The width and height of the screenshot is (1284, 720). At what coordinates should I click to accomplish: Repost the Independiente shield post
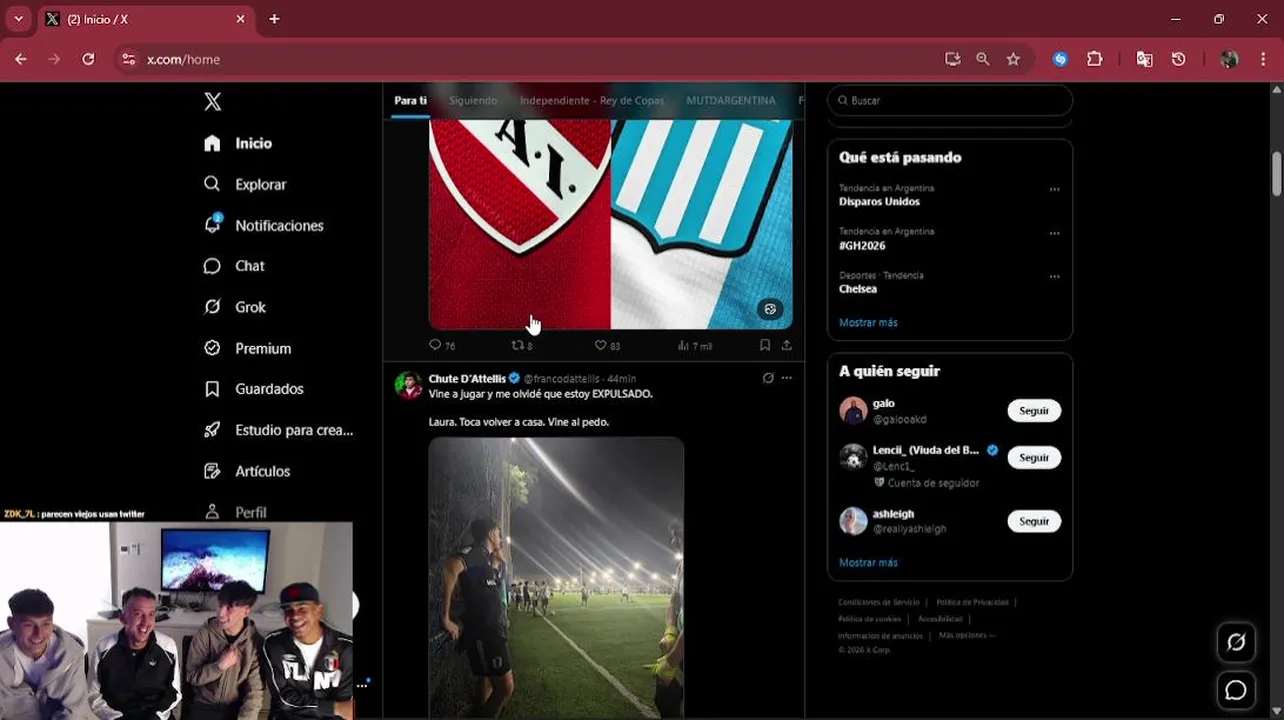522,345
